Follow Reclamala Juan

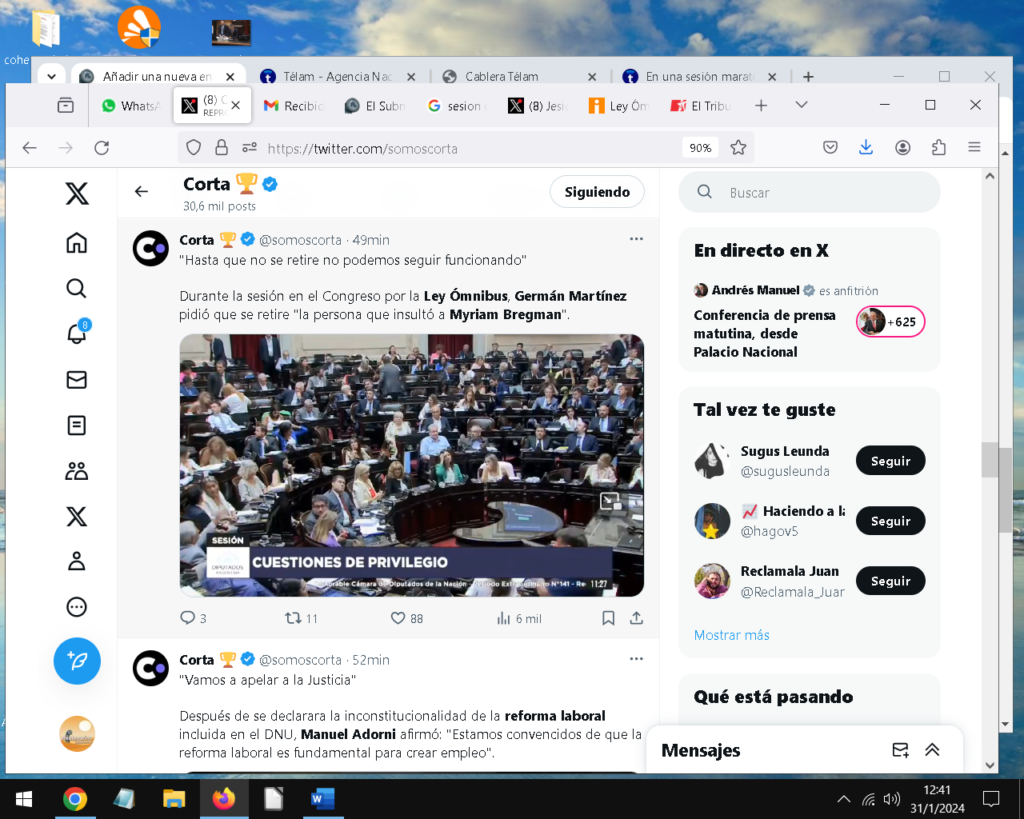[x=890, y=581]
